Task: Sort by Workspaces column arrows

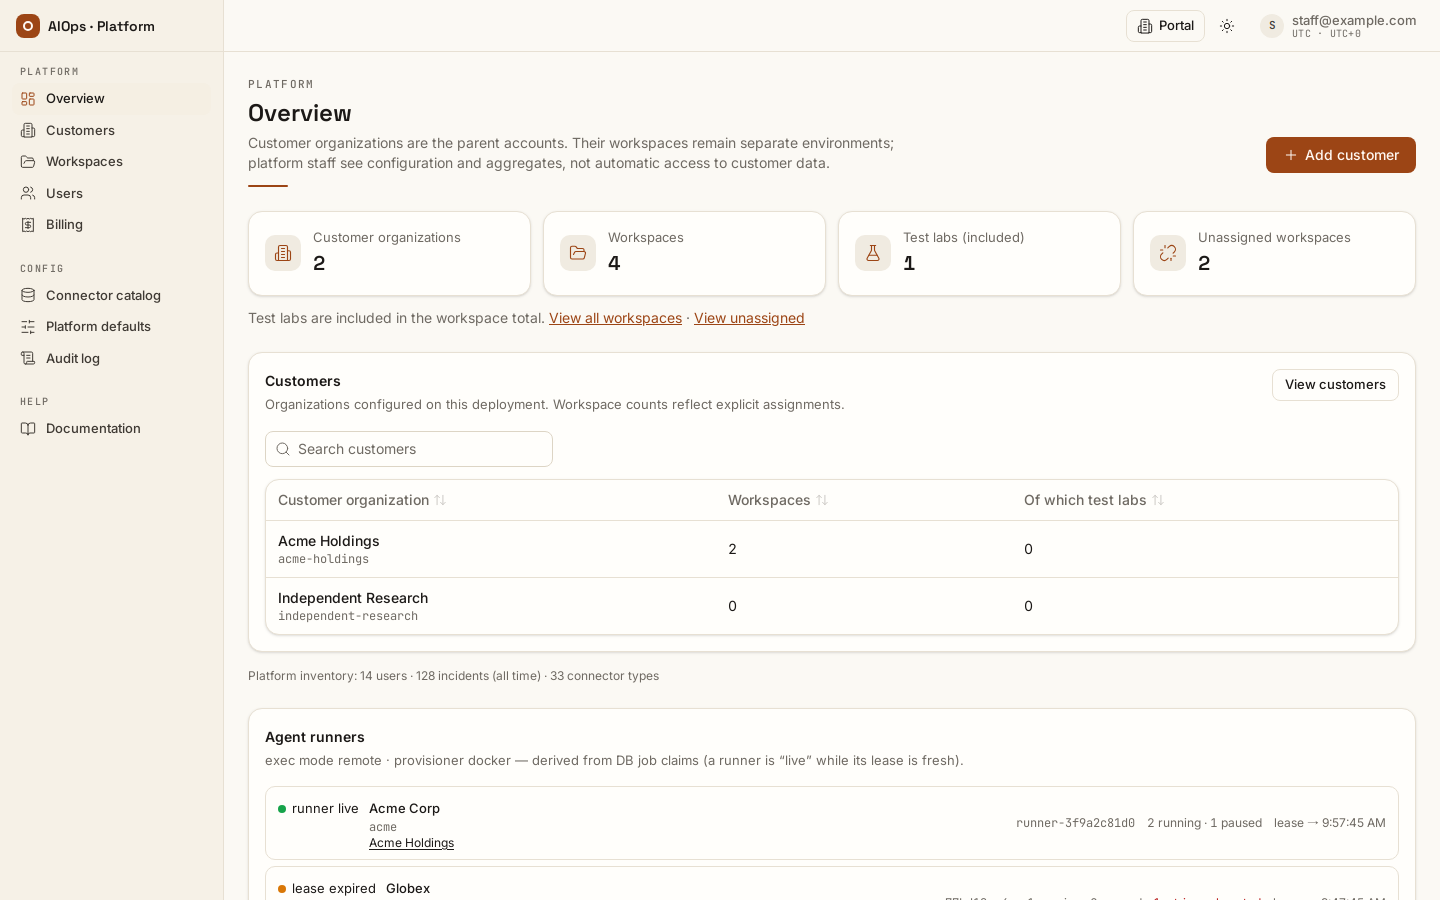Action: (x=822, y=500)
